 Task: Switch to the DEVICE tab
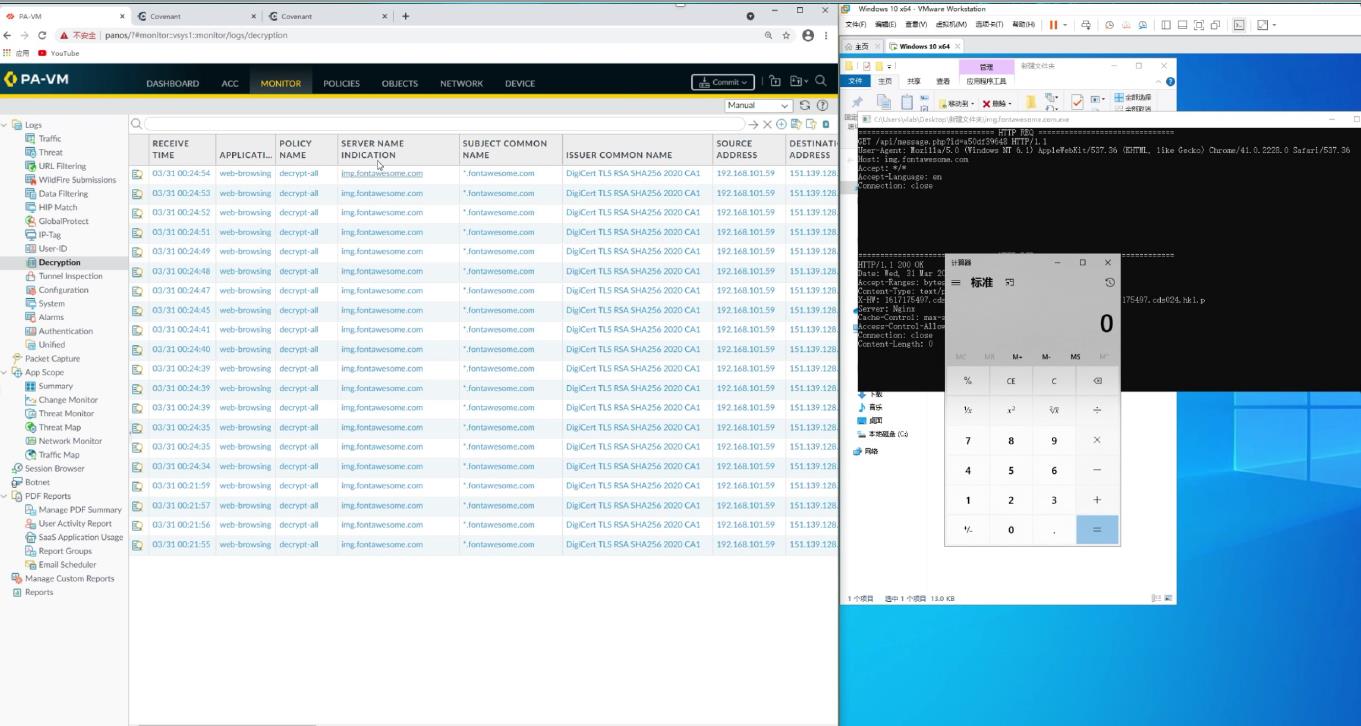[x=520, y=83]
